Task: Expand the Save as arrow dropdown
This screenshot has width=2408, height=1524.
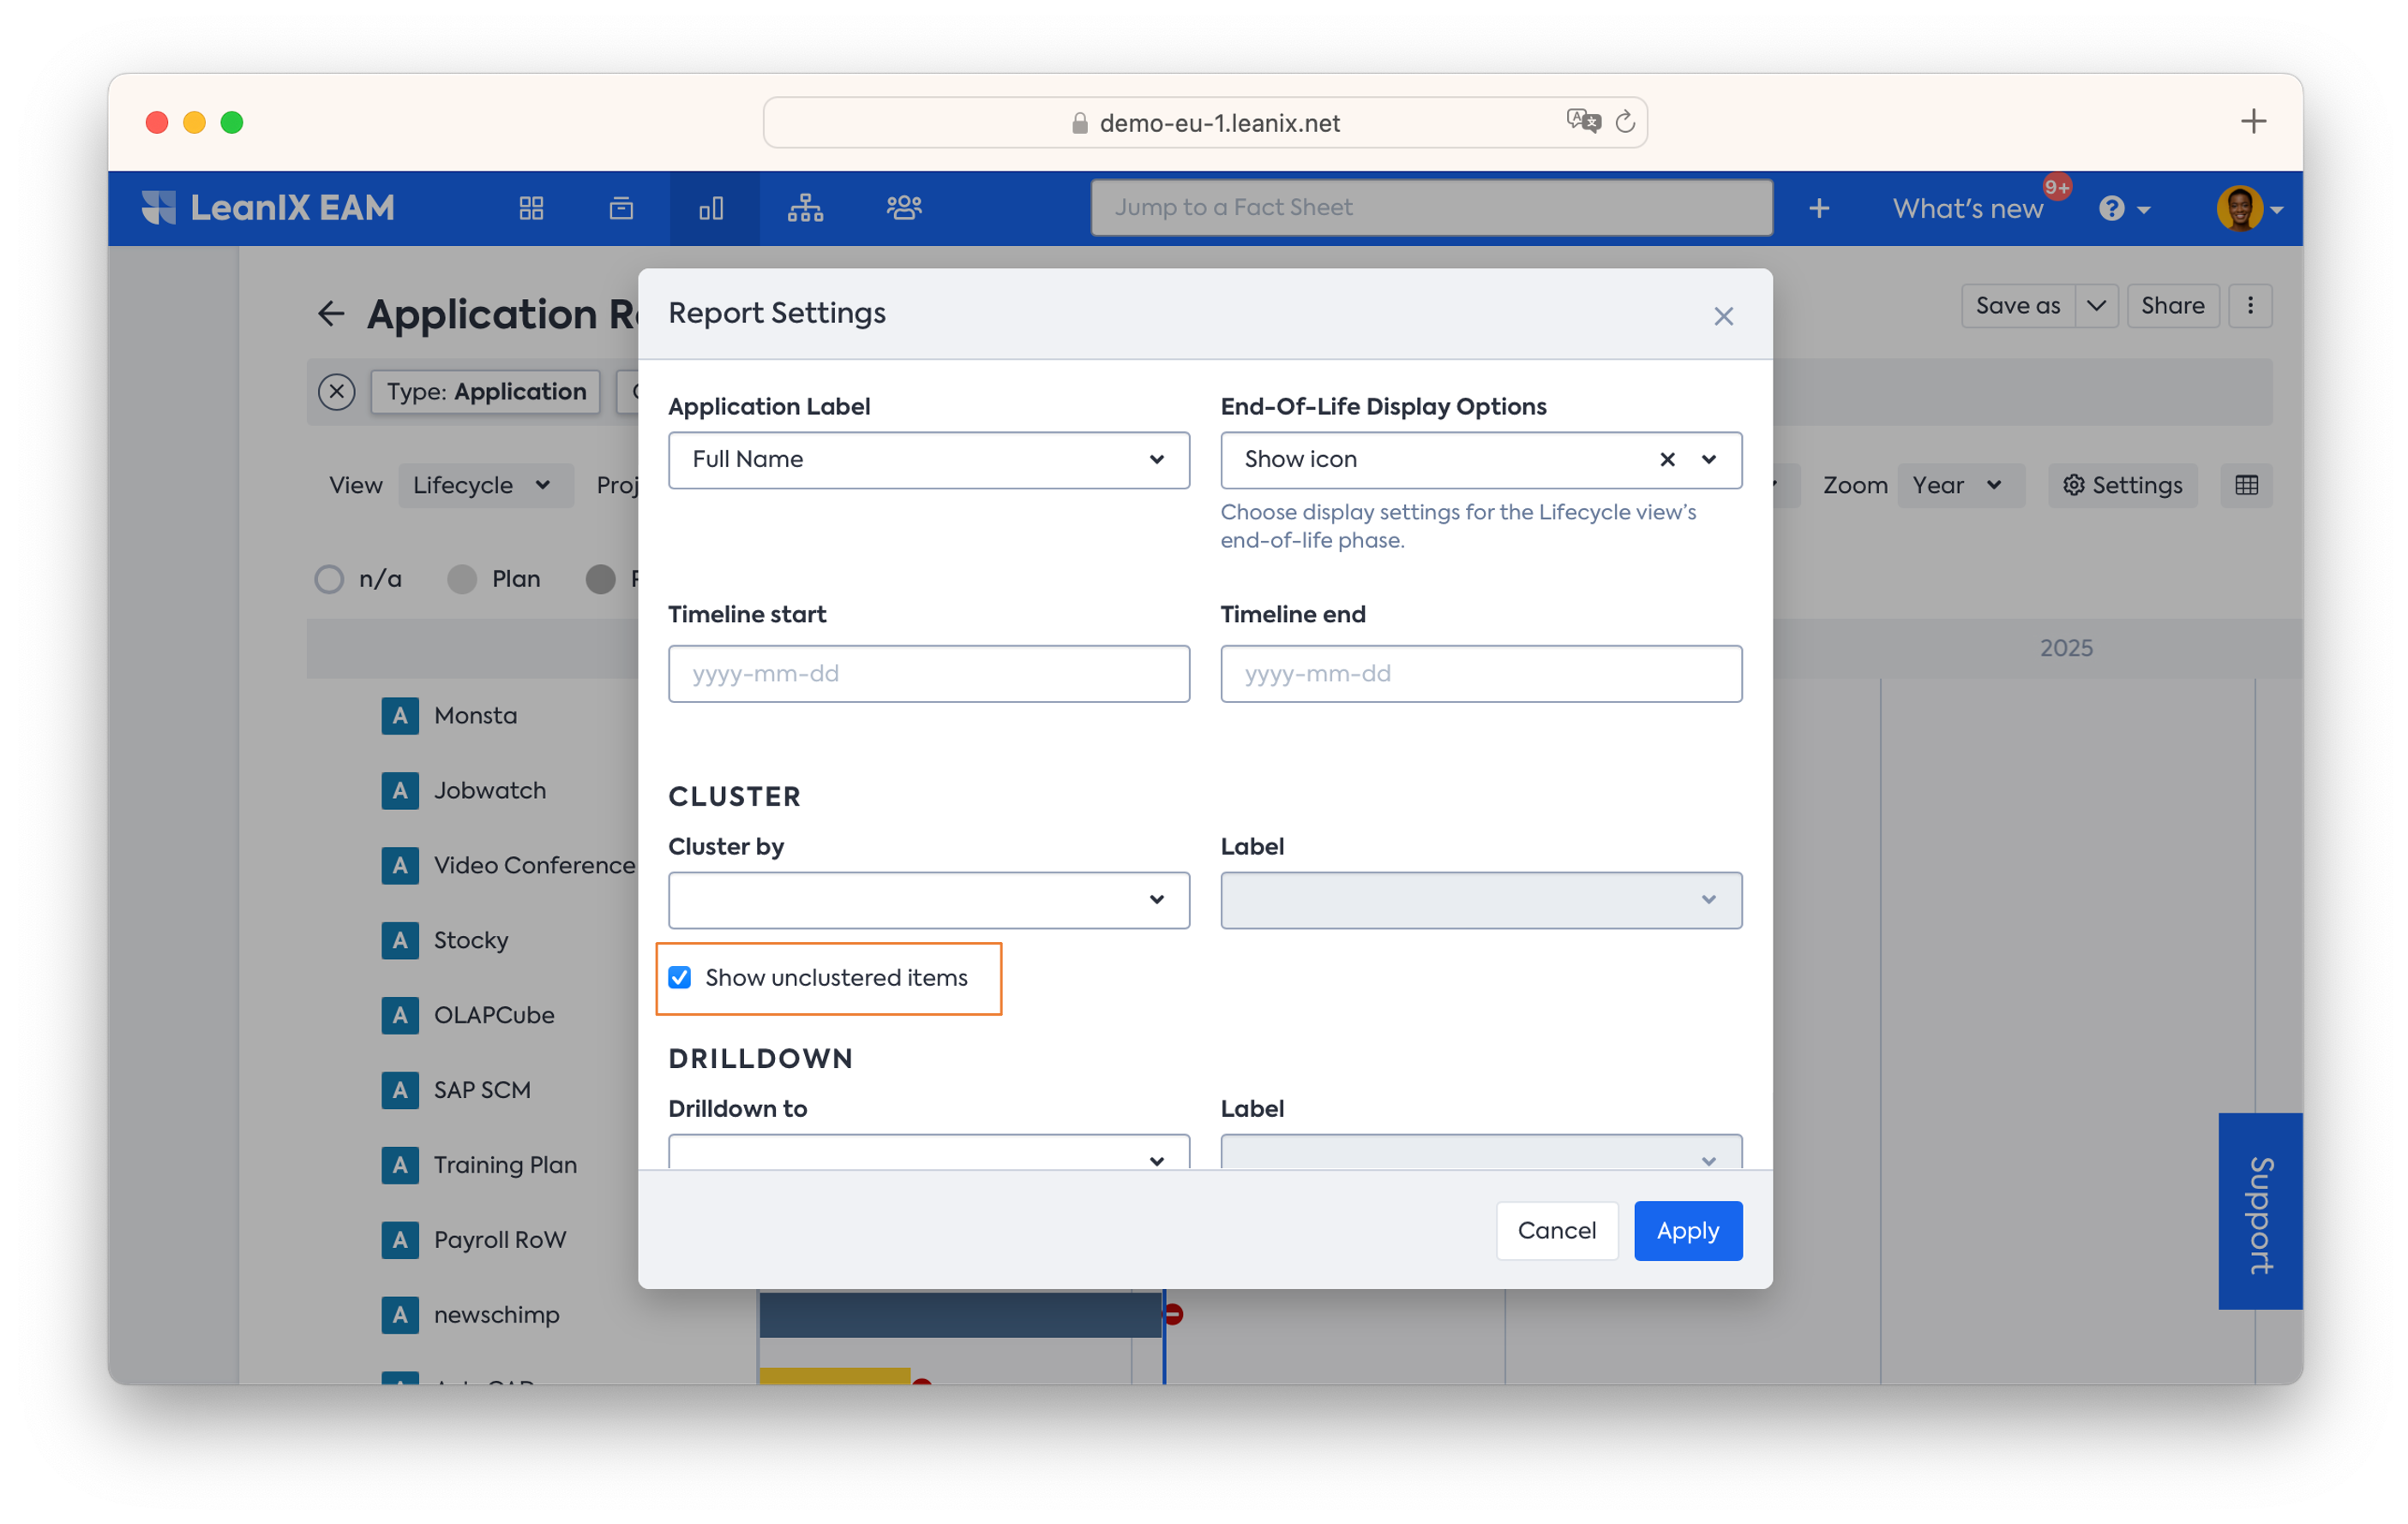Action: coord(2096,306)
